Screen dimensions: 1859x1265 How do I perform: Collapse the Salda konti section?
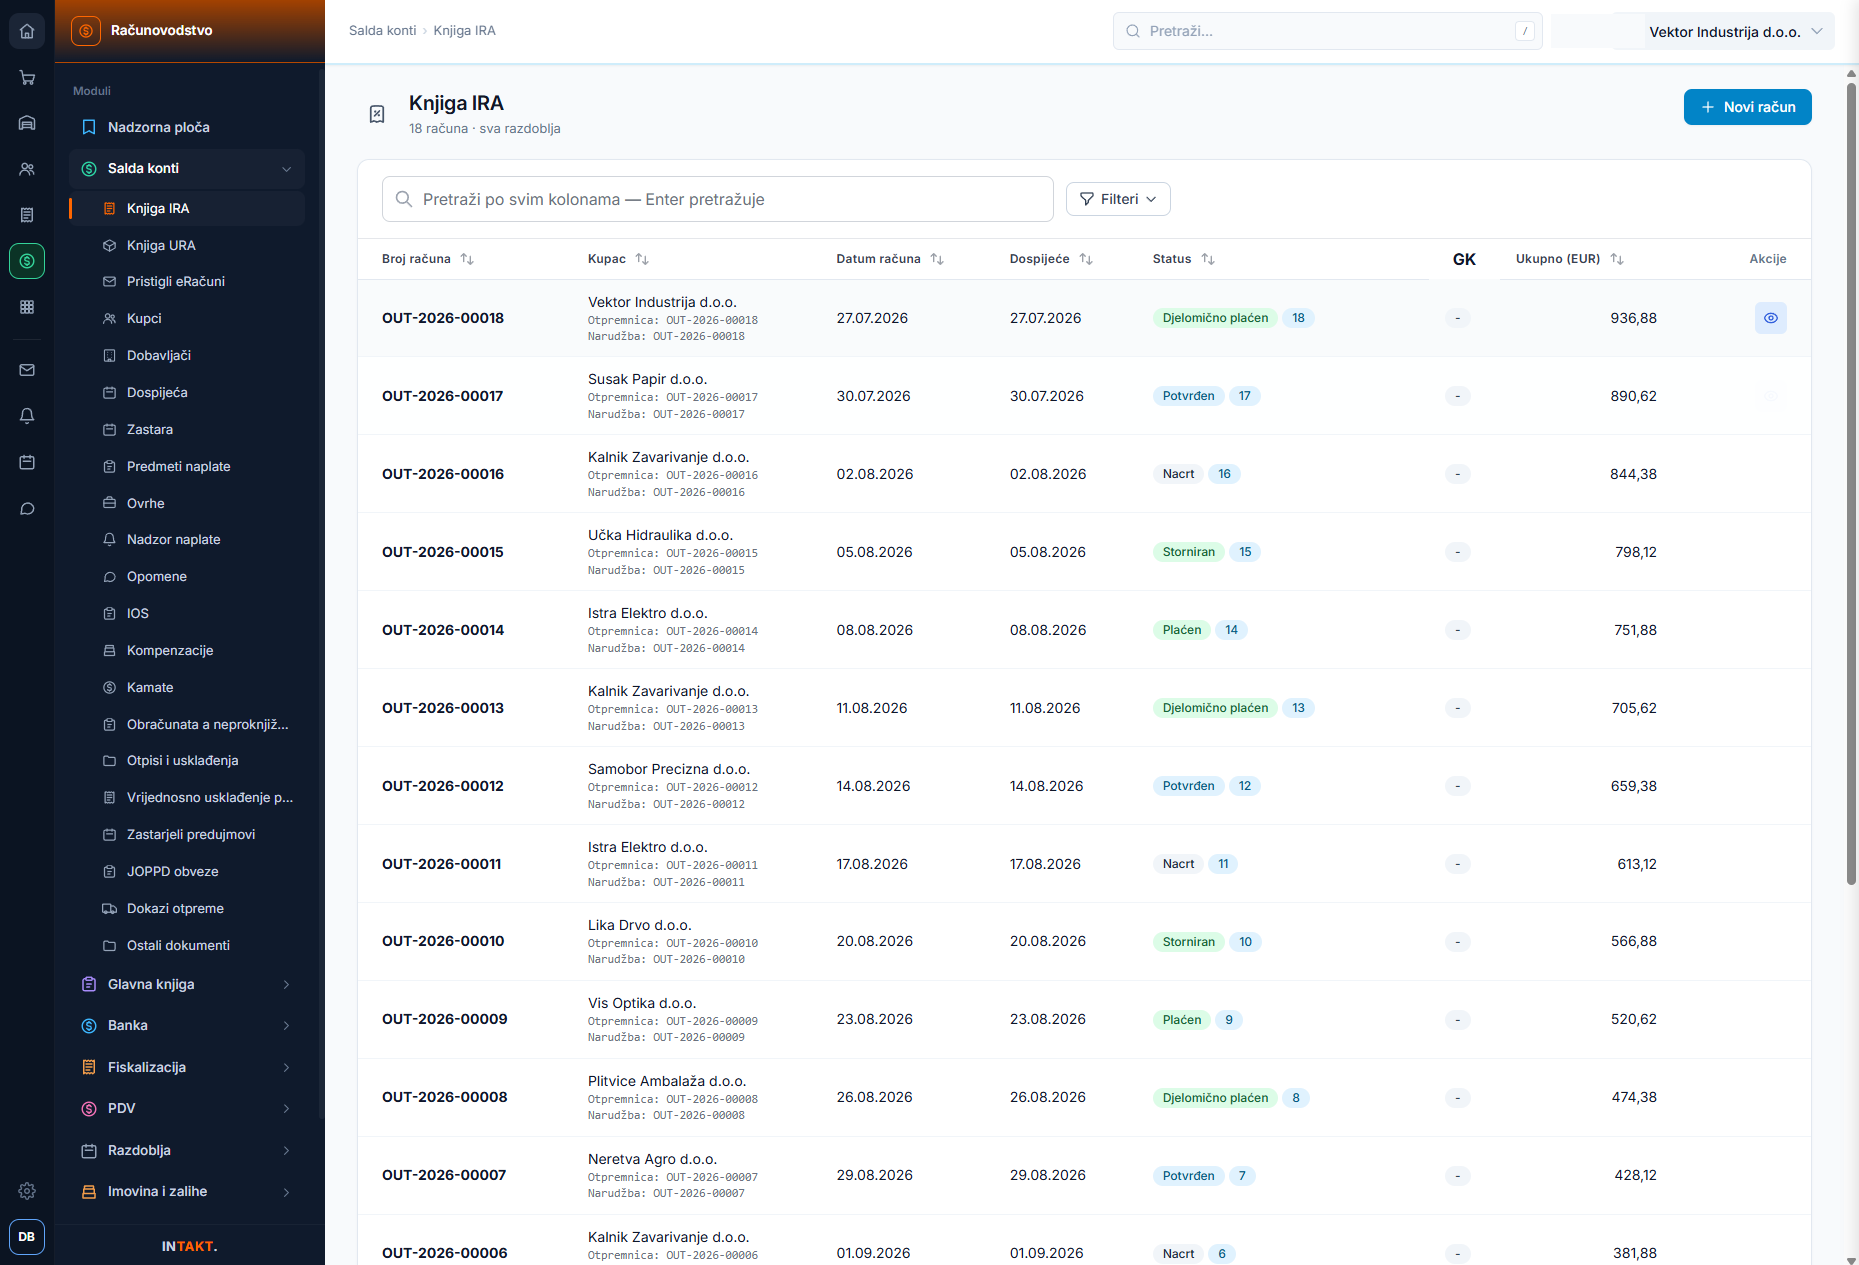click(187, 169)
